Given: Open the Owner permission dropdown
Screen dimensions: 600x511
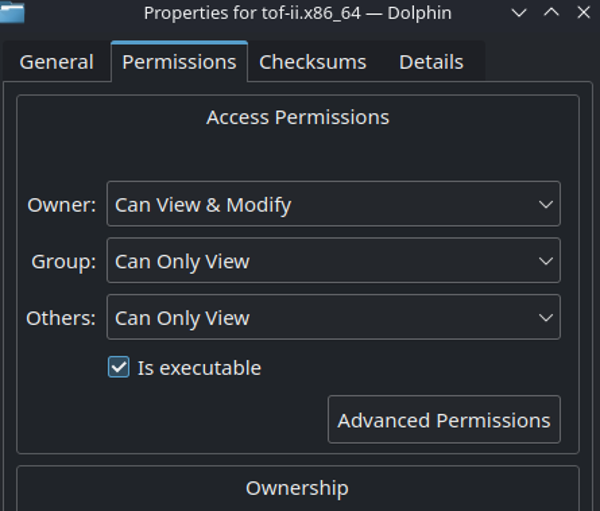Looking at the screenshot, I should pyautogui.click(x=333, y=205).
